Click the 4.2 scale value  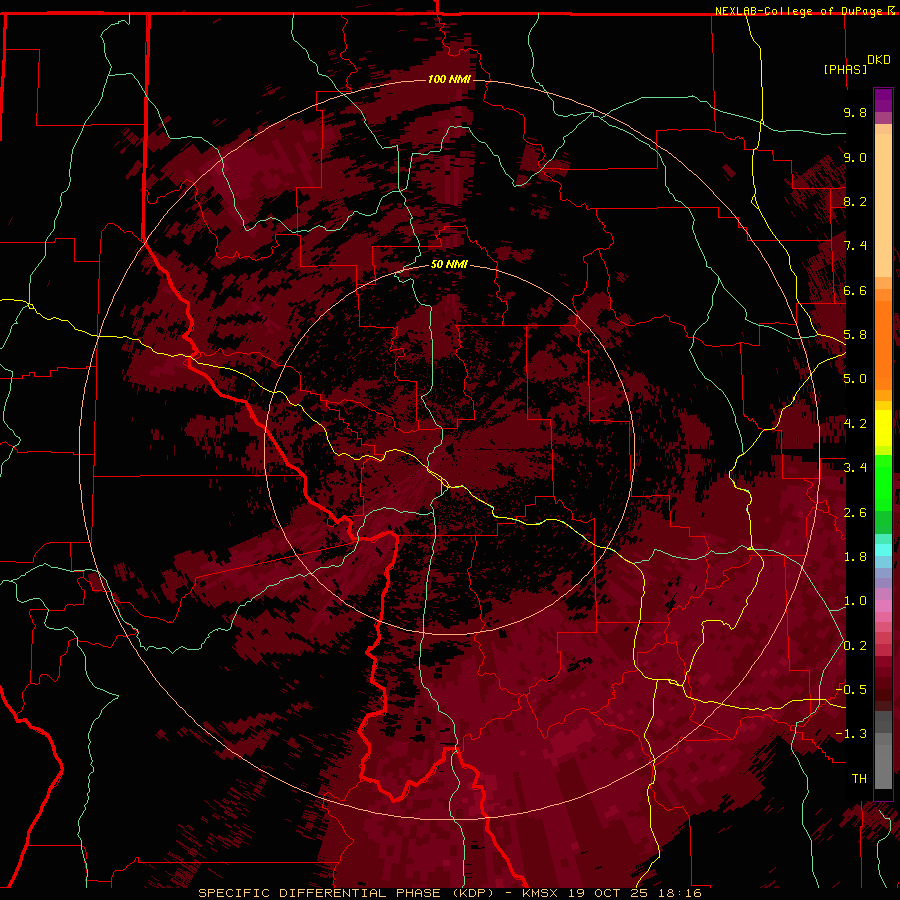[x=855, y=424]
